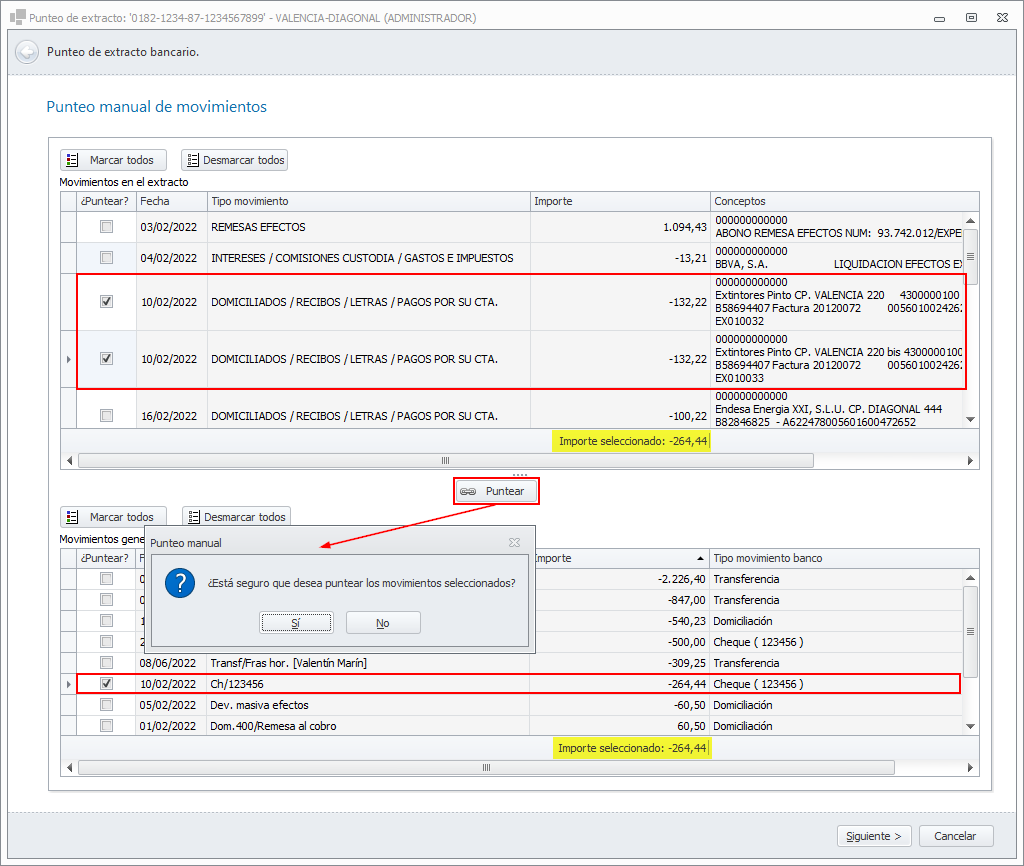Click the Siguiente button
Viewport: 1024px width, 866px height.
[x=873, y=836]
